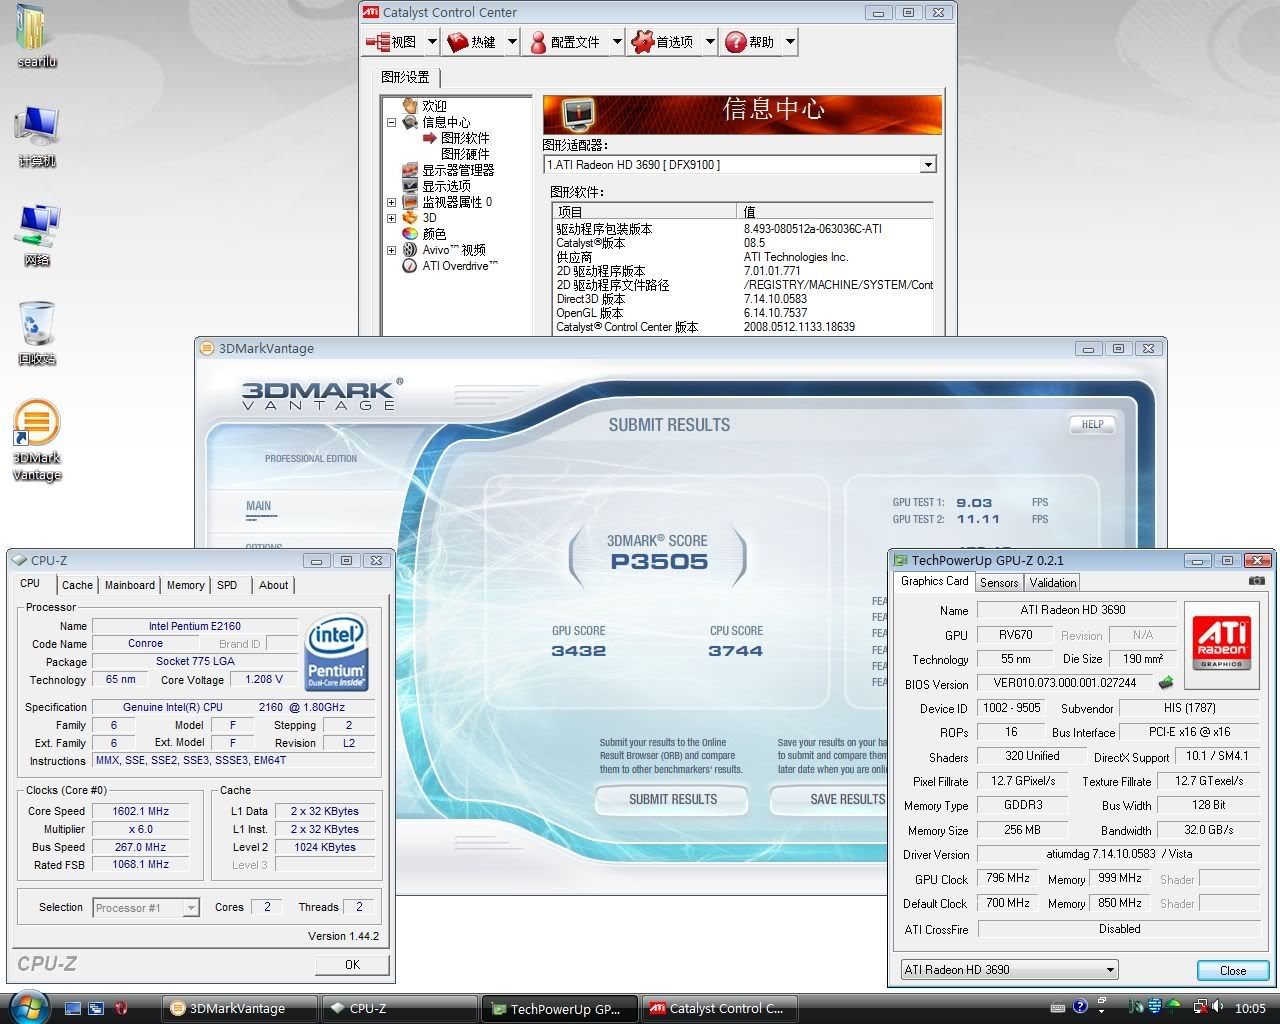Image resolution: width=1280 pixels, height=1024 pixels.
Task: Open the Recycle Bin desktop icon
Action: (x=36, y=333)
